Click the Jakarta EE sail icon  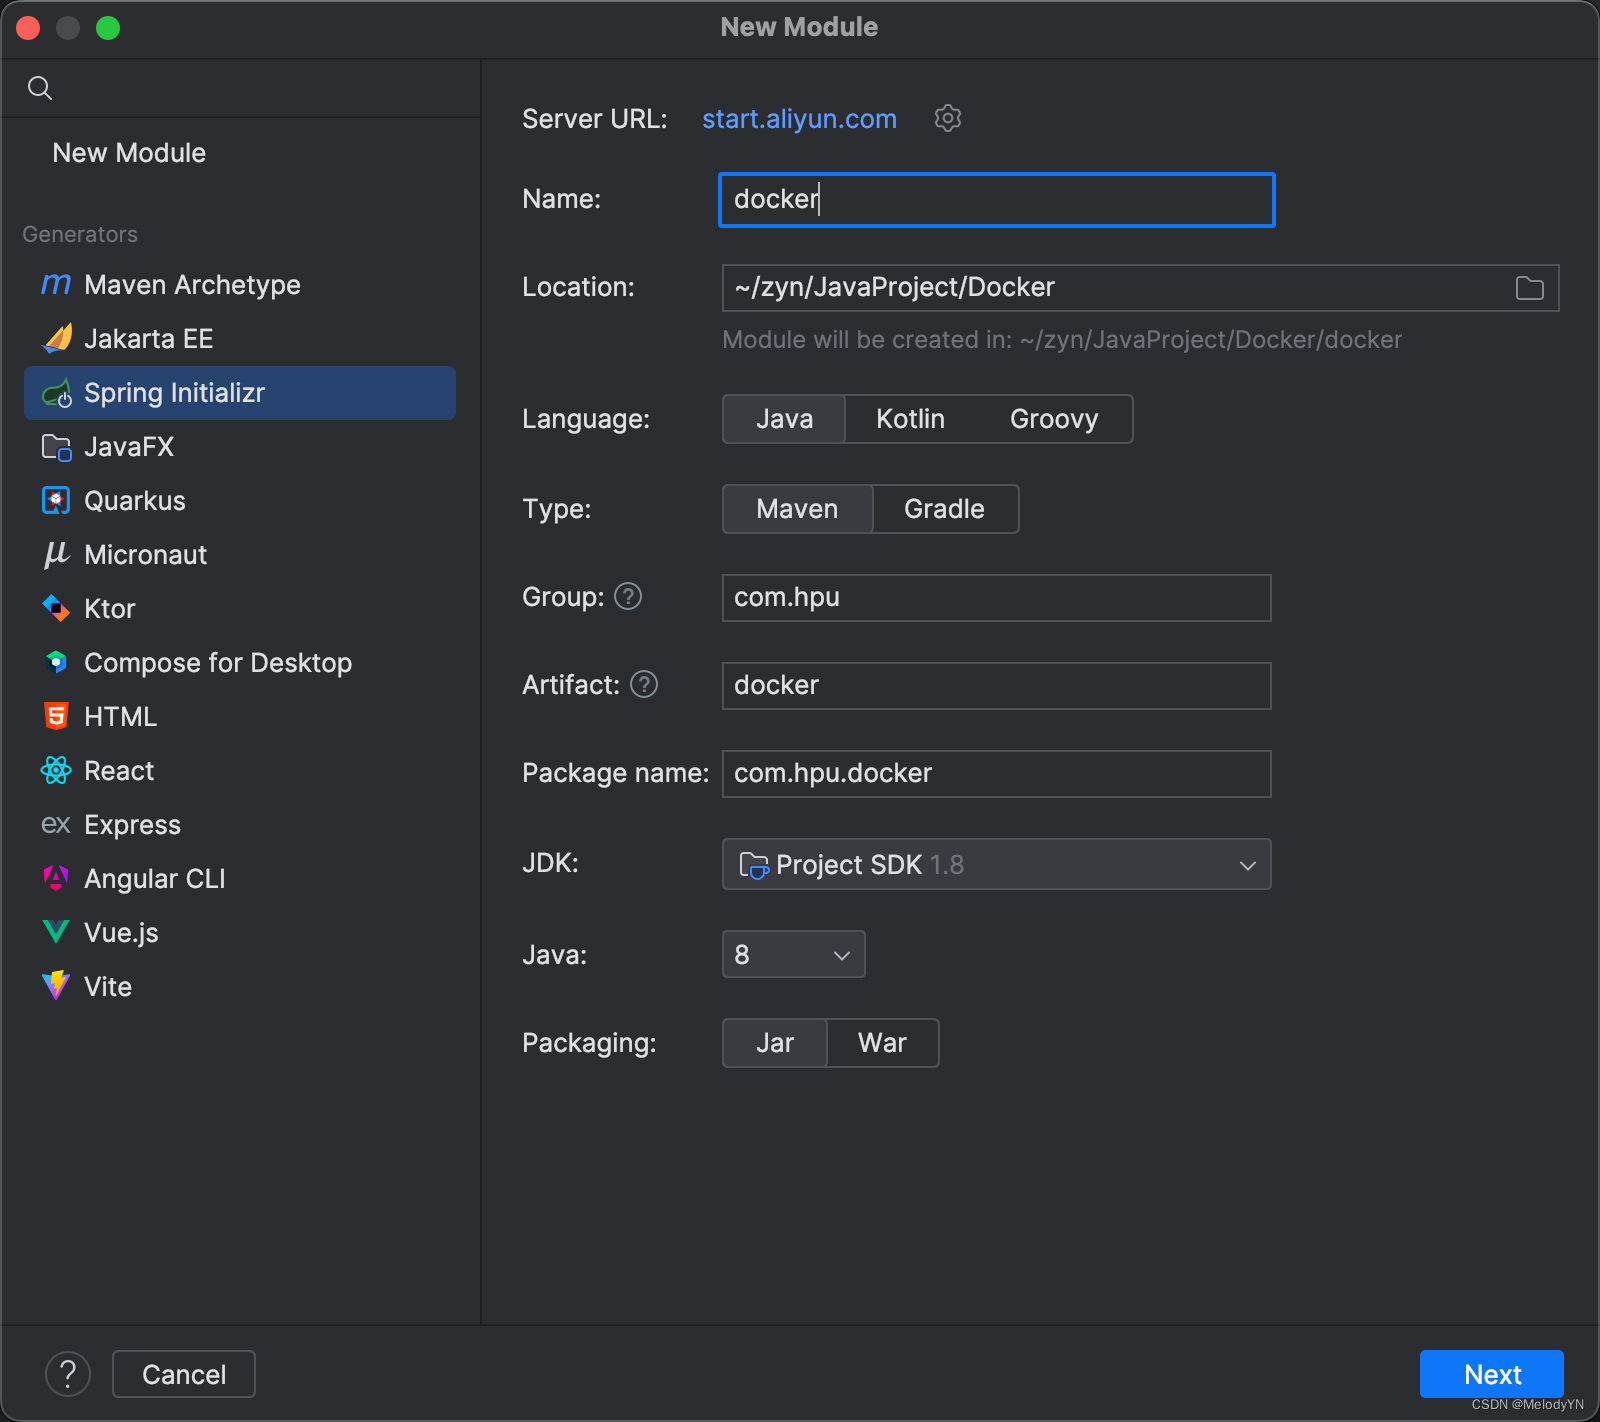[56, 339]
